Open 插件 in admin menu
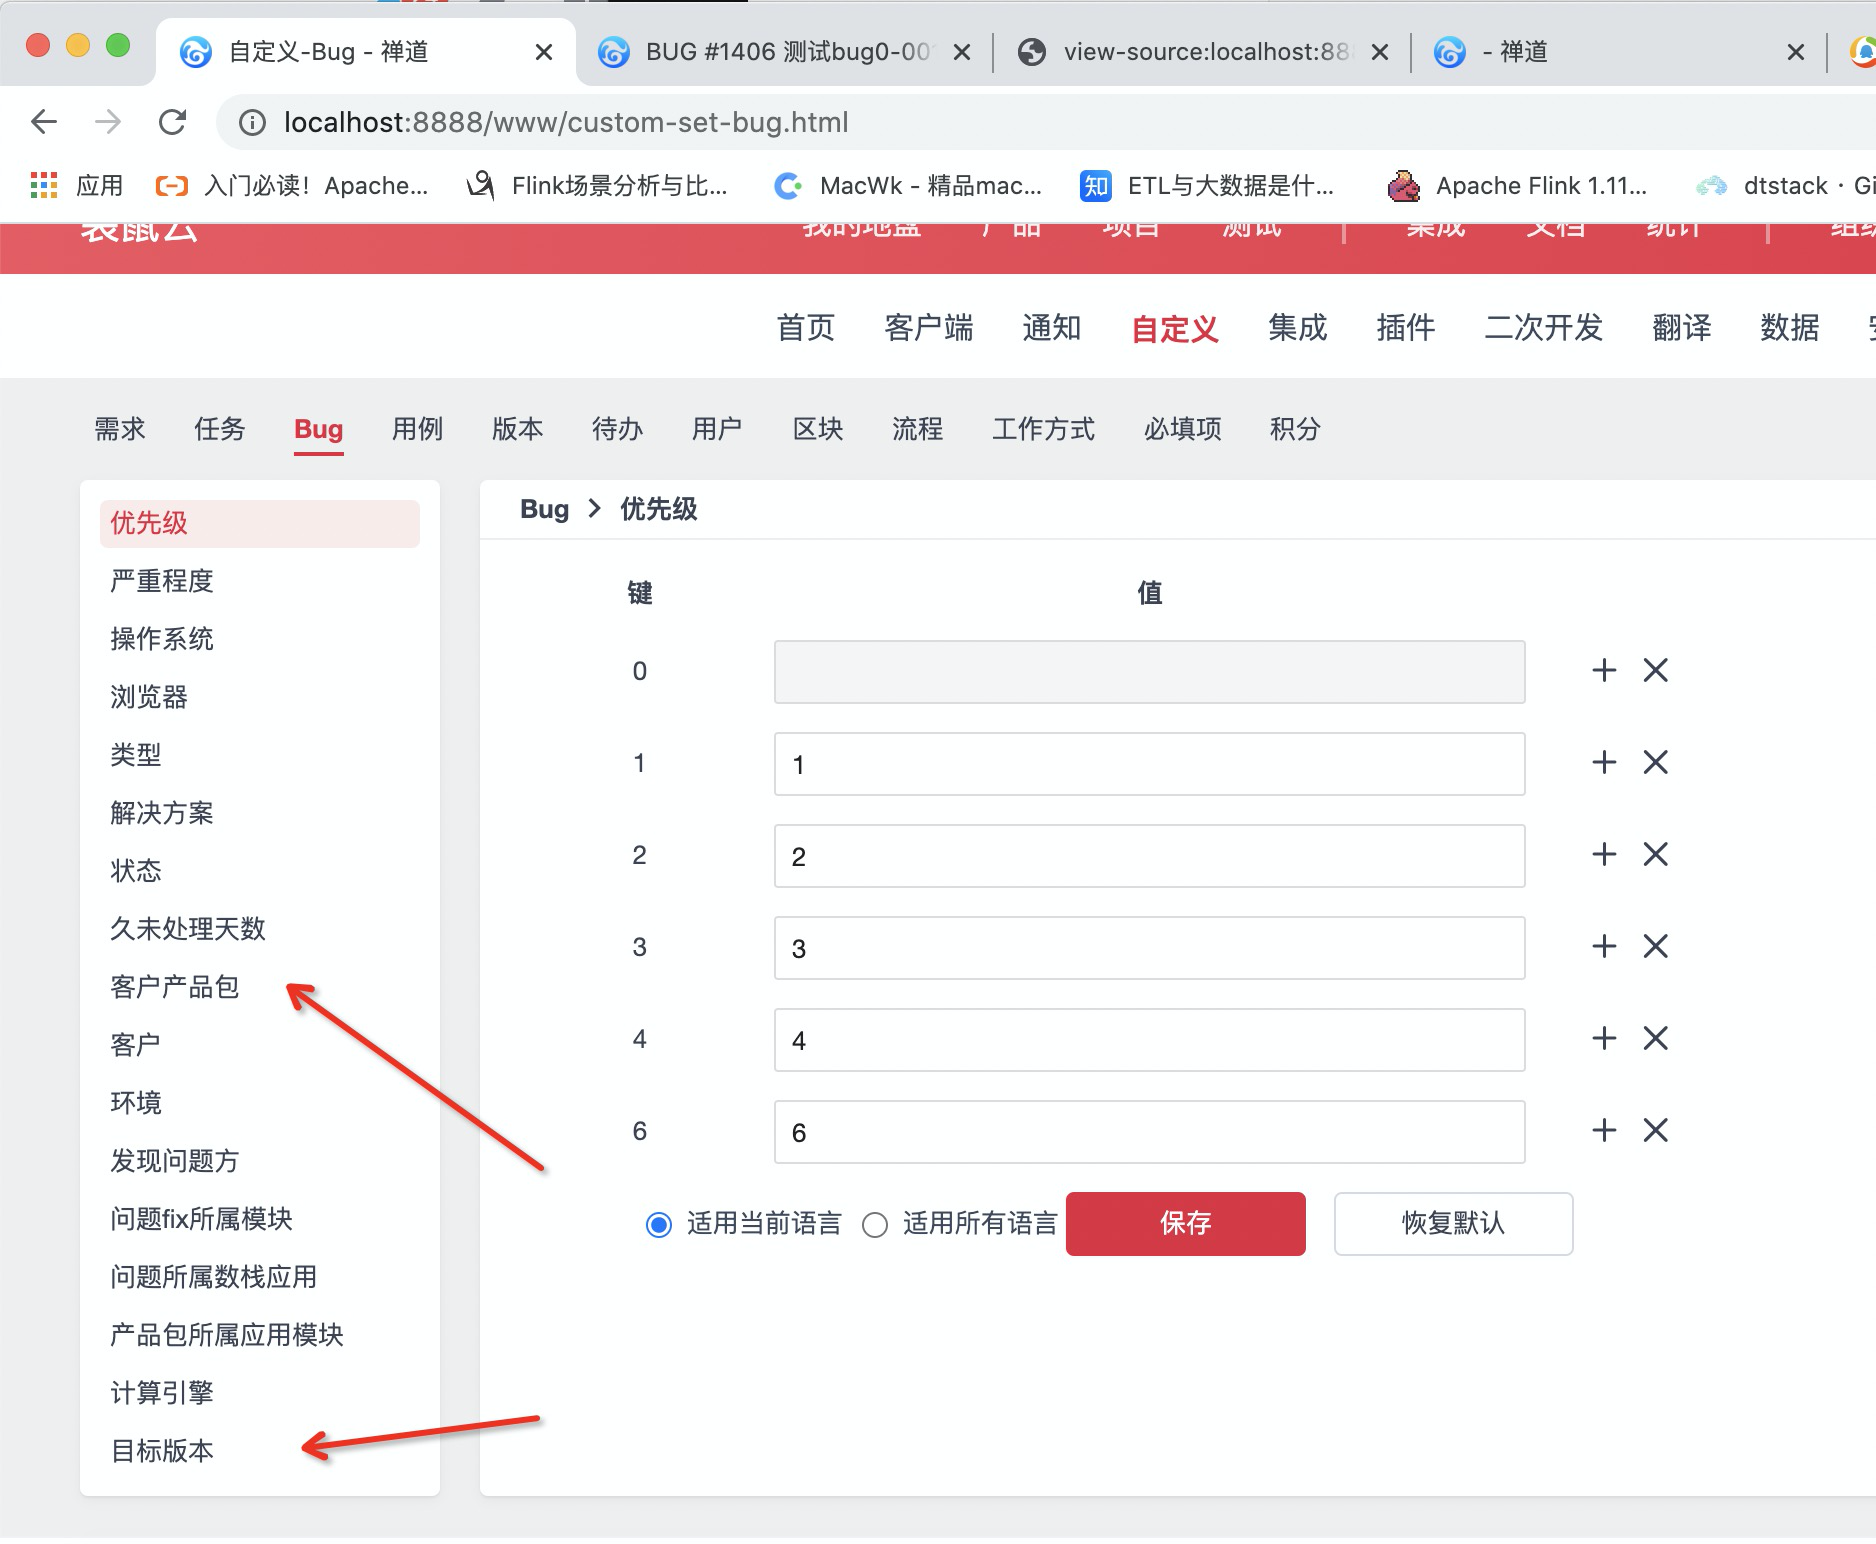Viewport: 1876px width, 1544px height. coord(1406,327)
